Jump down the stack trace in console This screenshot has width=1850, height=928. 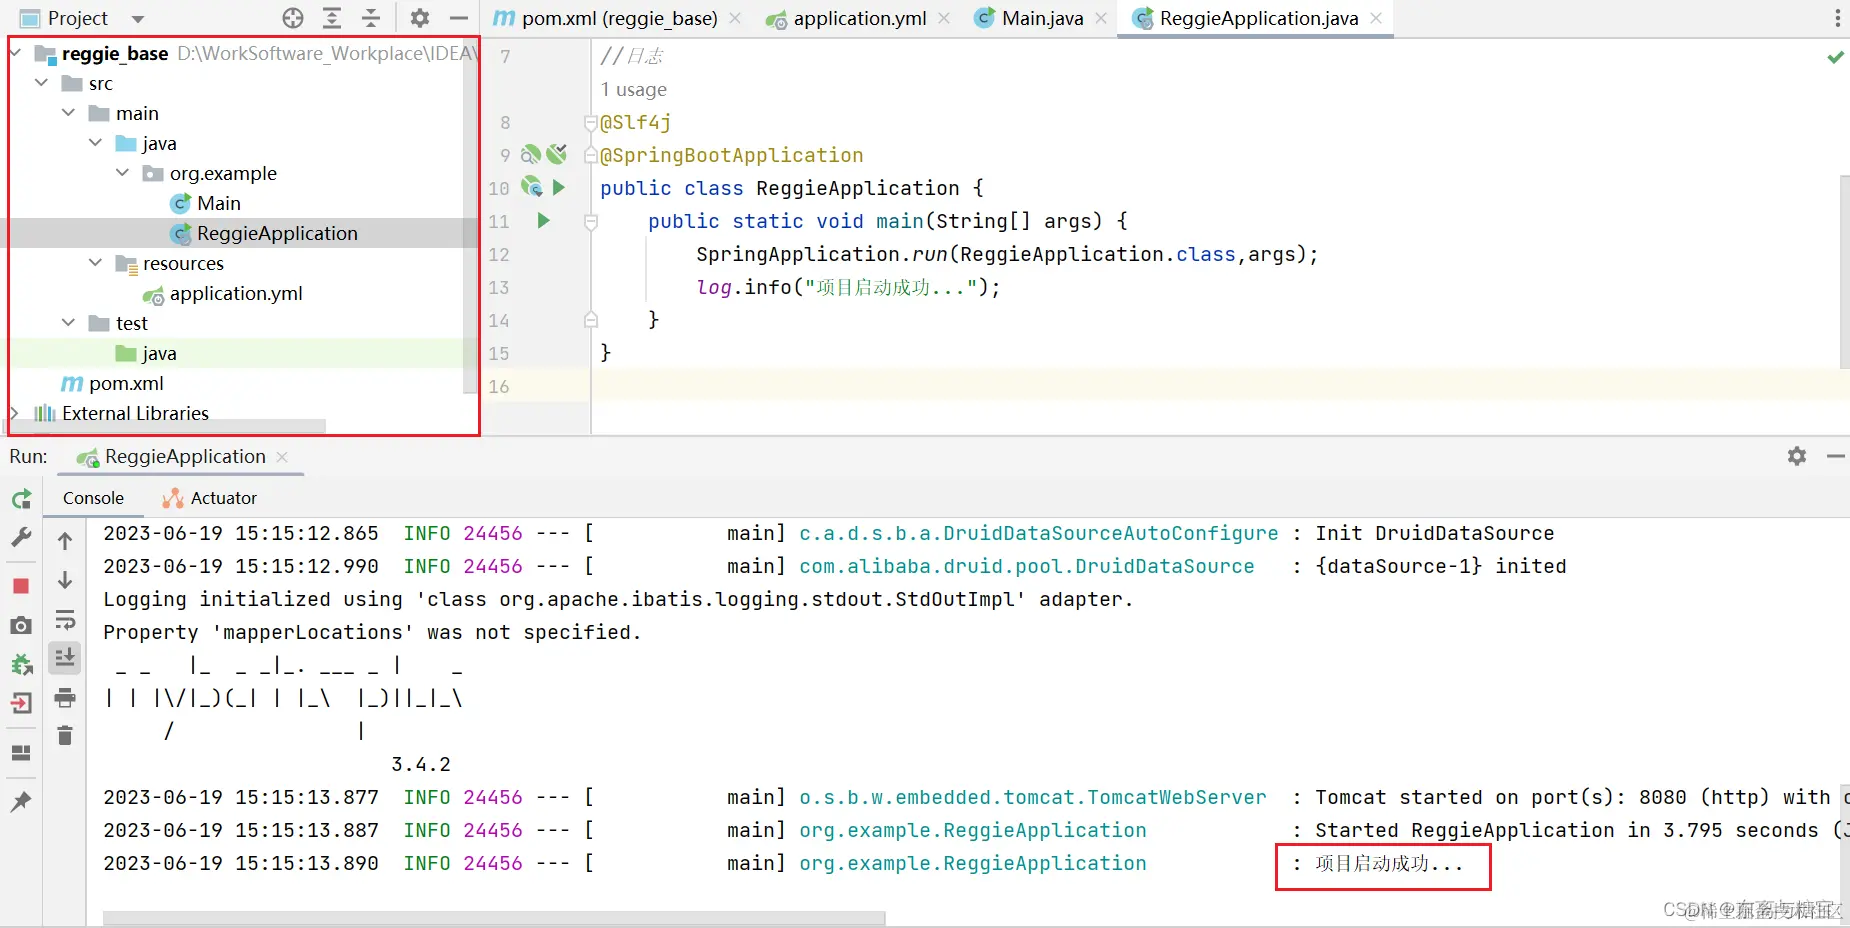click(65, 580)
